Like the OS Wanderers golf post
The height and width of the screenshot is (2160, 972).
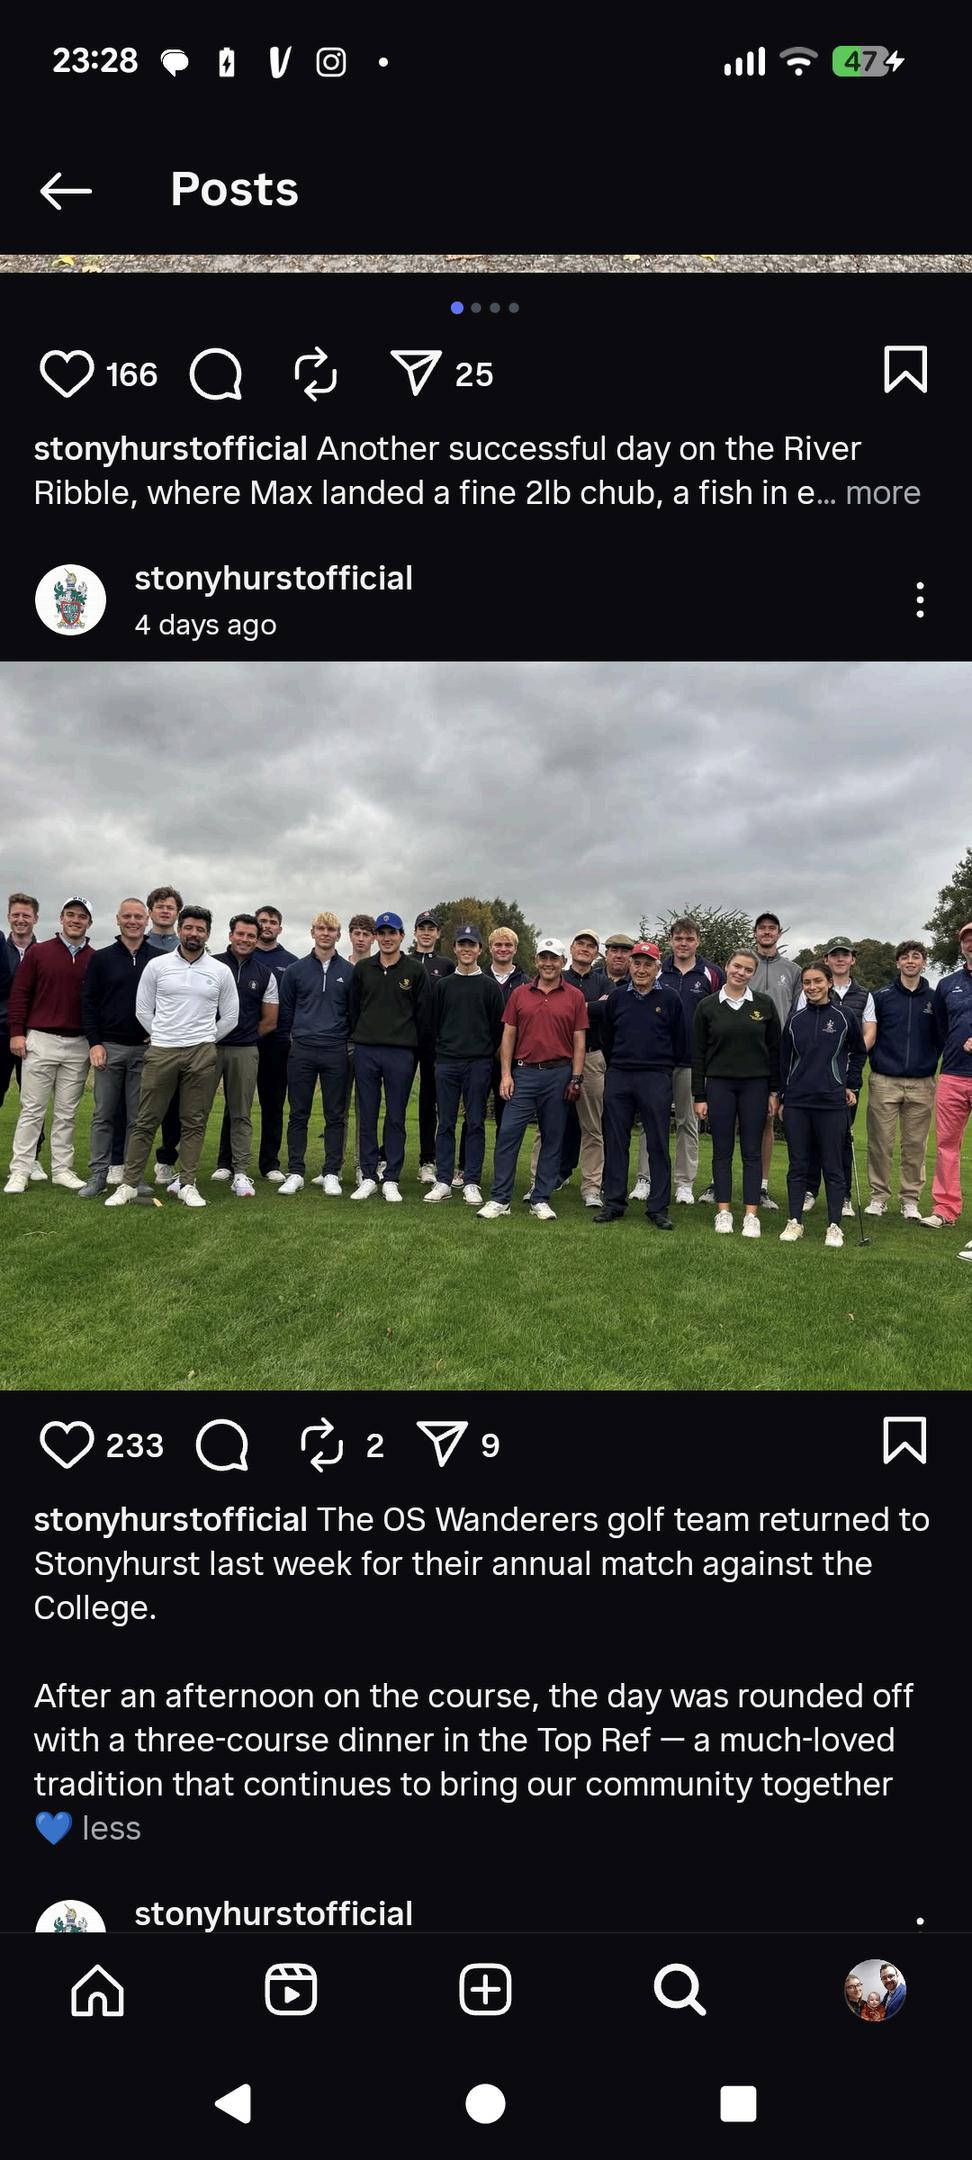point(67,1445)
